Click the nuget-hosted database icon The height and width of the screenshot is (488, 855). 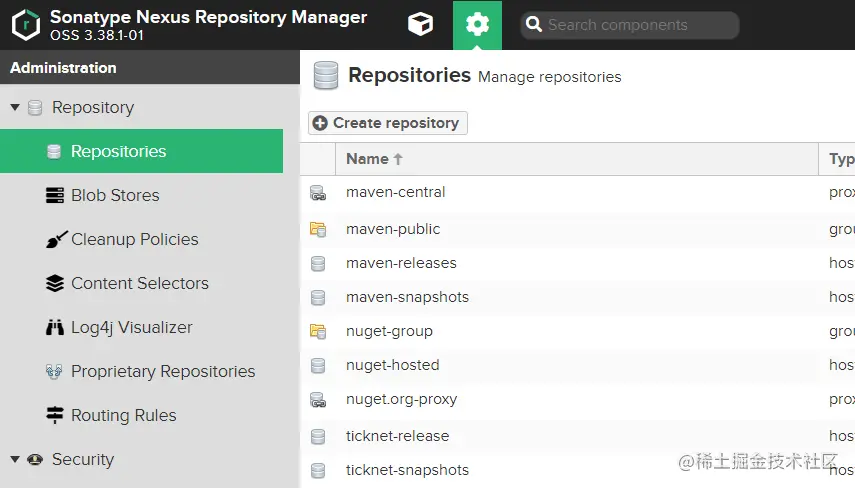click(318, 365)
